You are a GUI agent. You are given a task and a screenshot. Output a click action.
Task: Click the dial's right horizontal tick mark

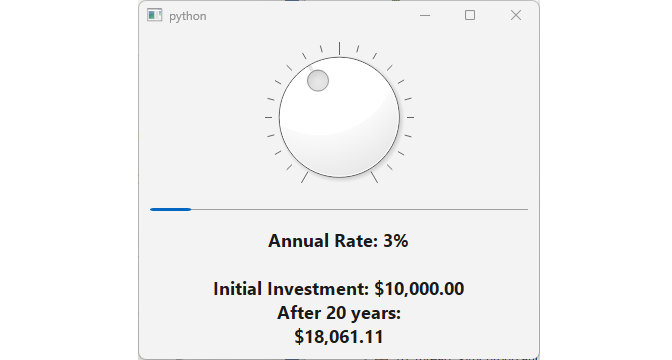pyautogui.click(x=410, y=117)
